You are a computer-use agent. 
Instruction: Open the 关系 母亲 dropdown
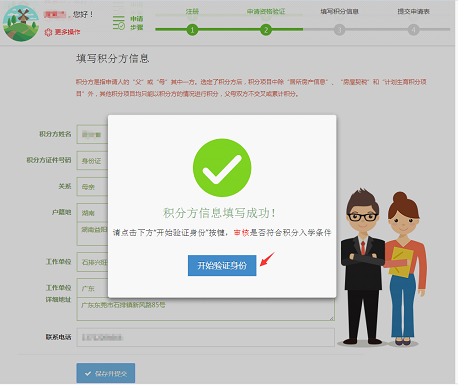click(x=92, y=187)
